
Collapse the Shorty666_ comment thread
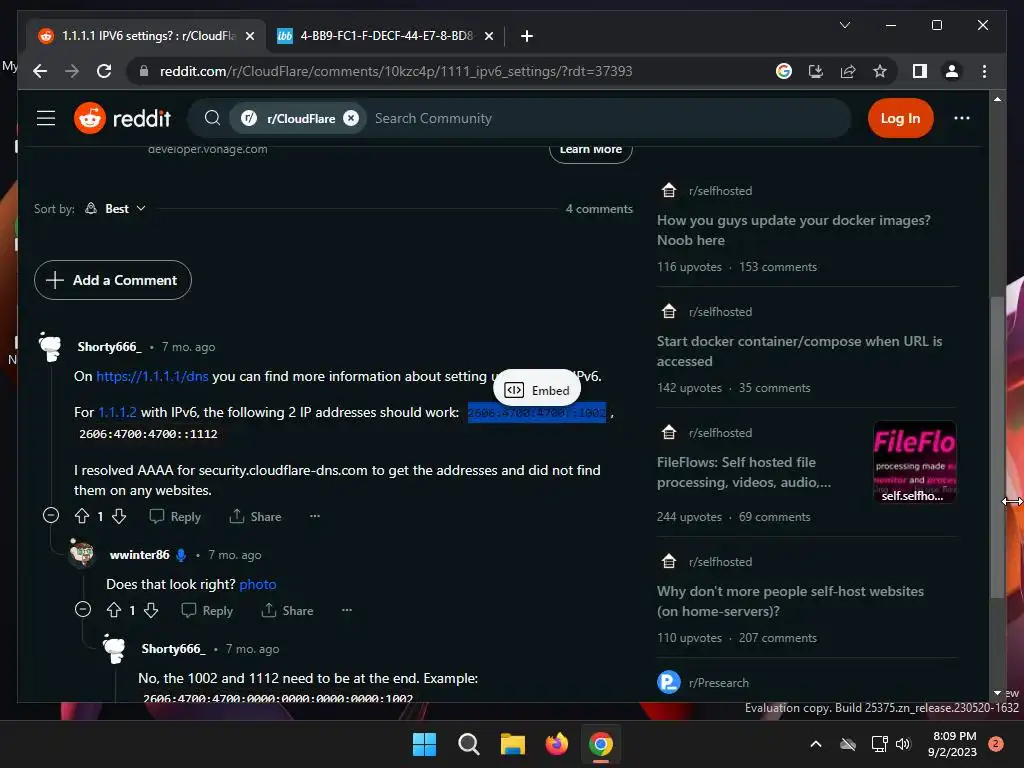click(x=51, y=515)
